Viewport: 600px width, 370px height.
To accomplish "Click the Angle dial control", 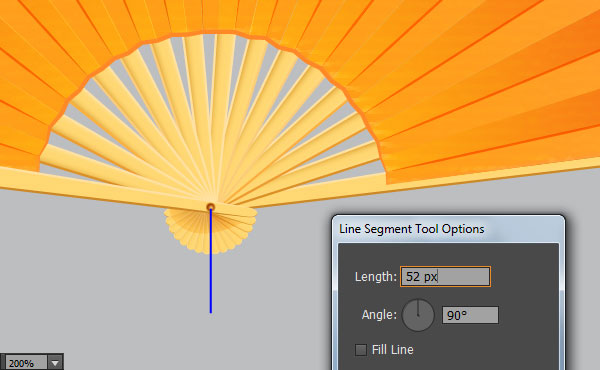I will point(418,315).
